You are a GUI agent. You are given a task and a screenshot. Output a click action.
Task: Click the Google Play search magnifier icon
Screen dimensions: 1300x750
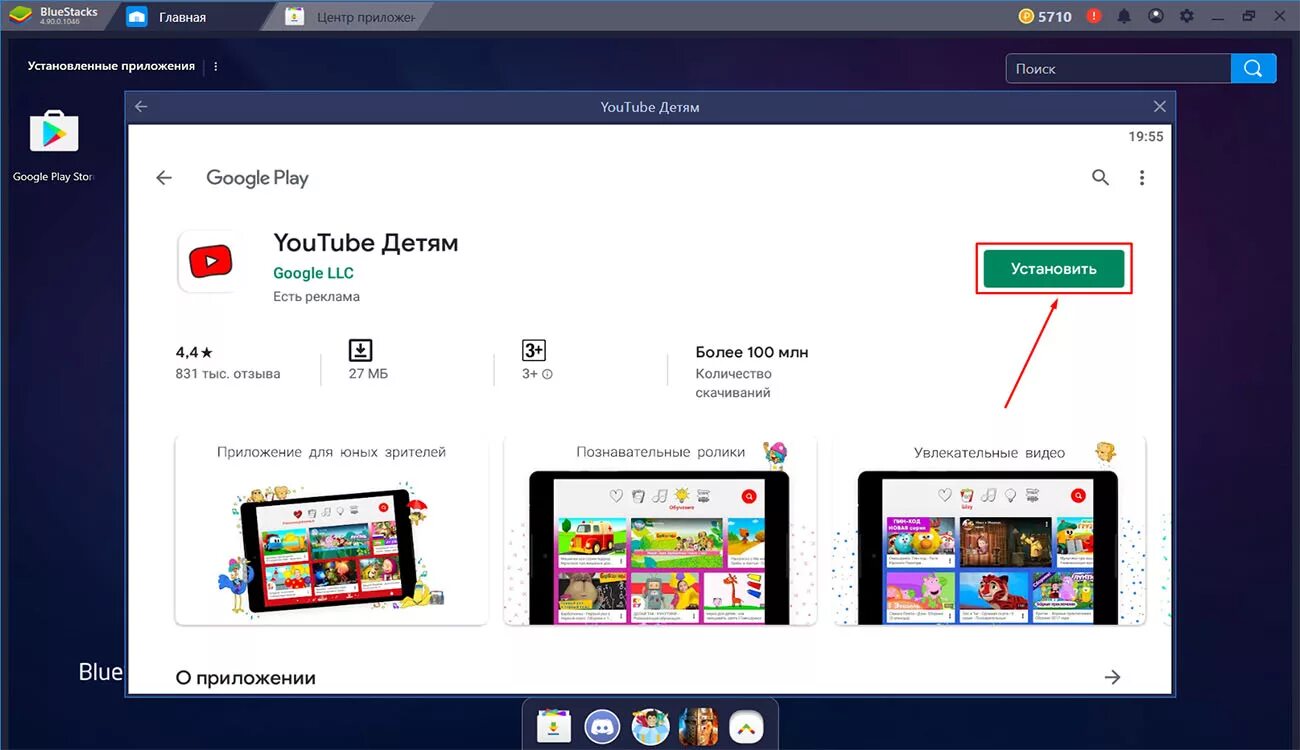[1100, 177]
